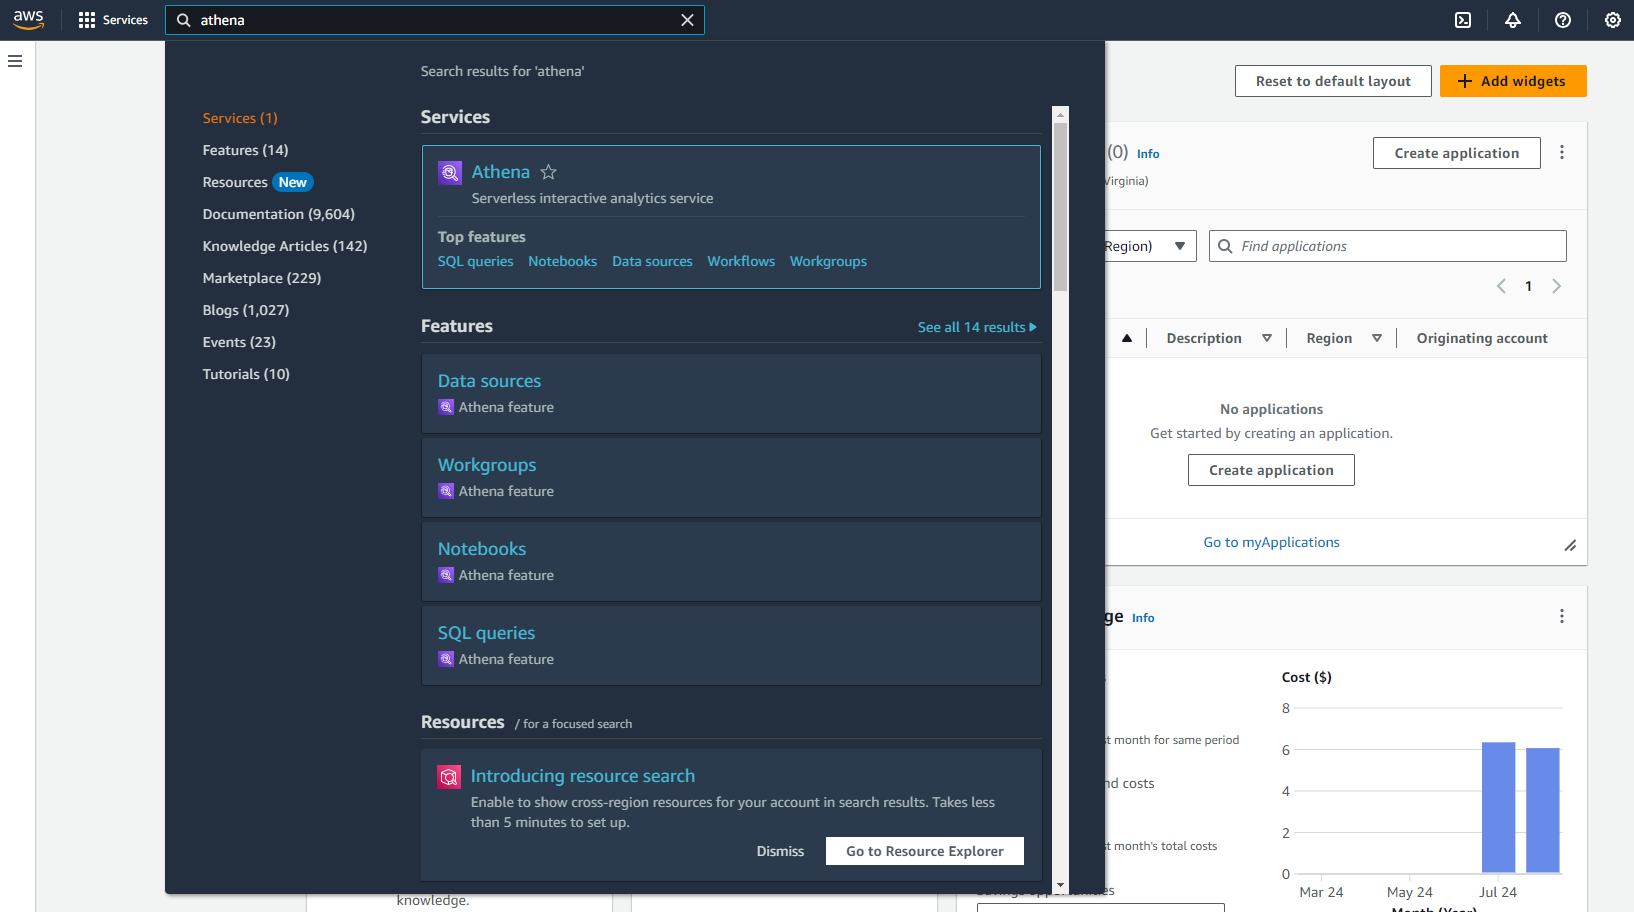Open Introducing resource search link

coord(582,776)
